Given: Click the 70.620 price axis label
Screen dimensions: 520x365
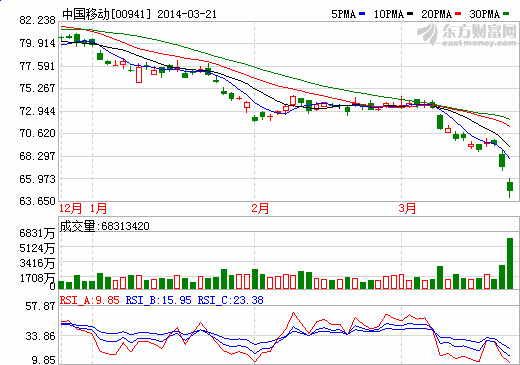Looking at the screenshot, I should click(37, 133).
